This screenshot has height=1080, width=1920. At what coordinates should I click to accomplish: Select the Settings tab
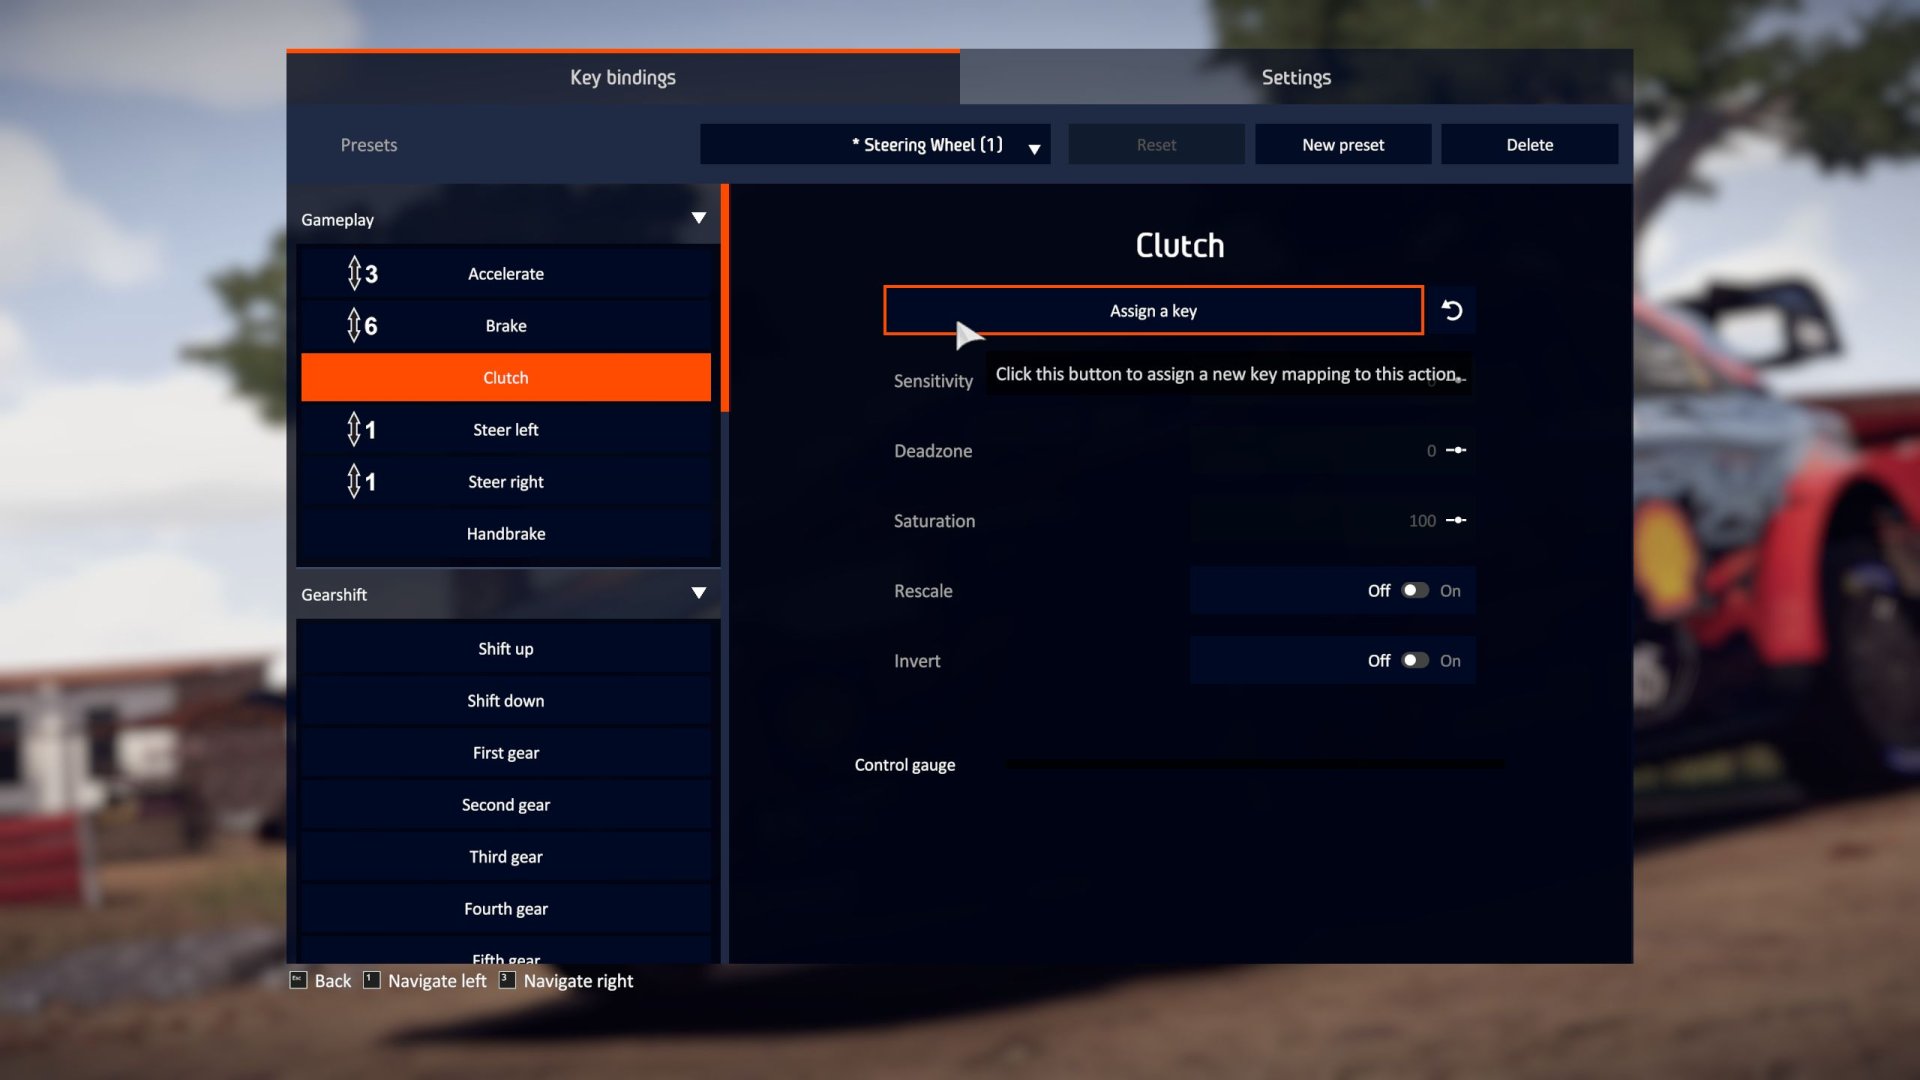coord(1295,75)
